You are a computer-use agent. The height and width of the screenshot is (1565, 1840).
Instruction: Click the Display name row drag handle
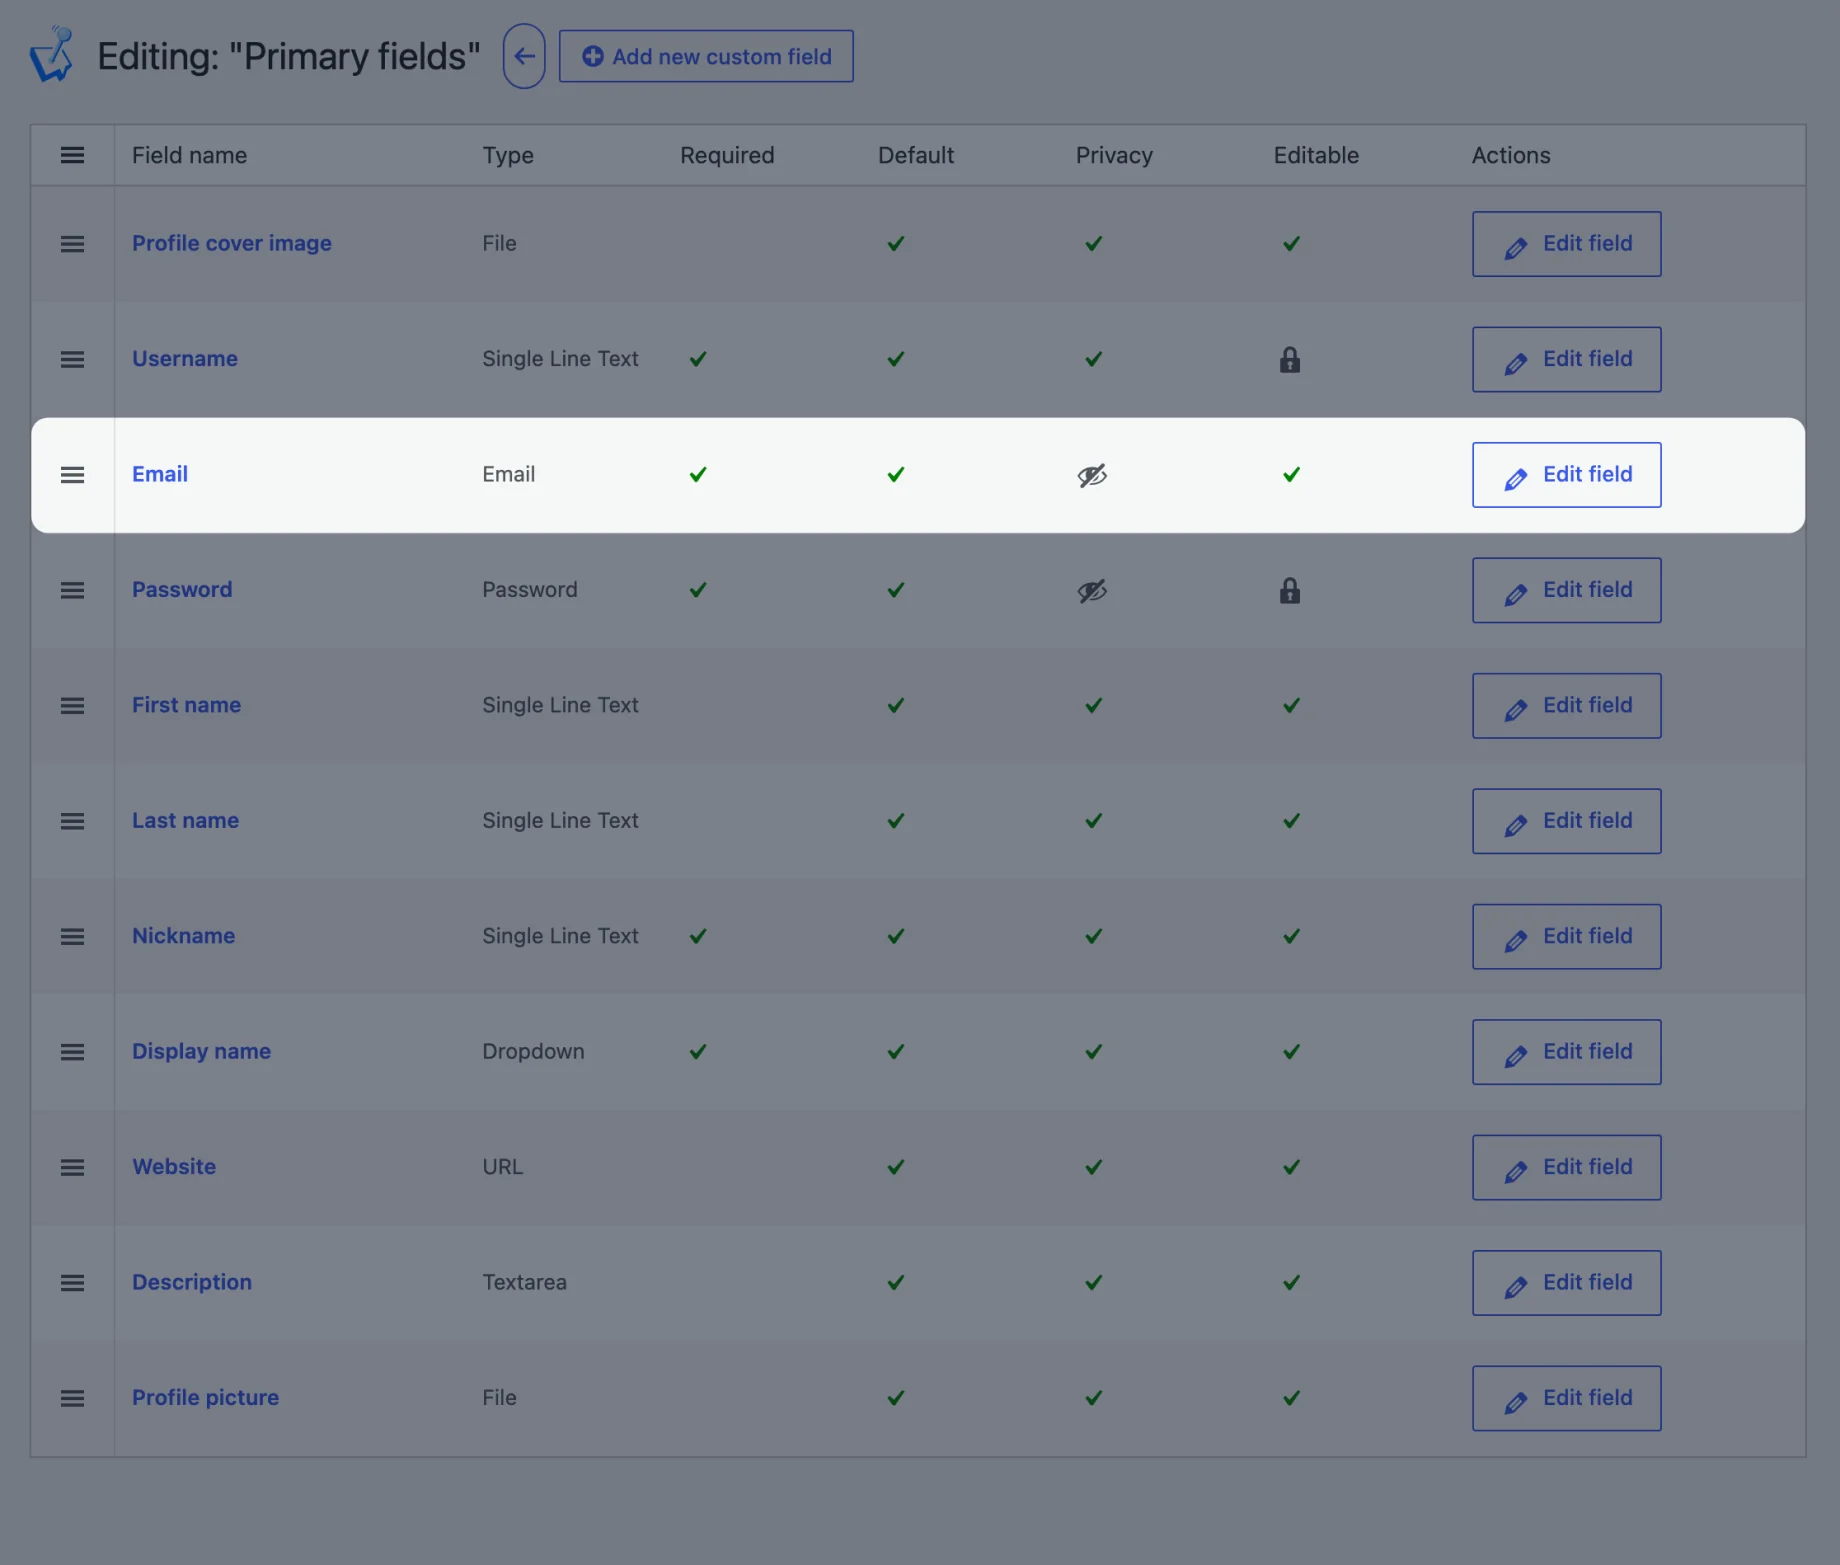[72, 1052]
